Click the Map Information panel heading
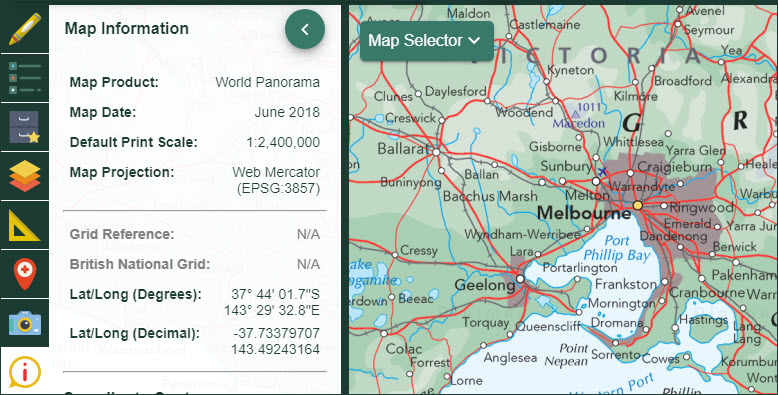The image size is (778, 395). click(127, 29)
